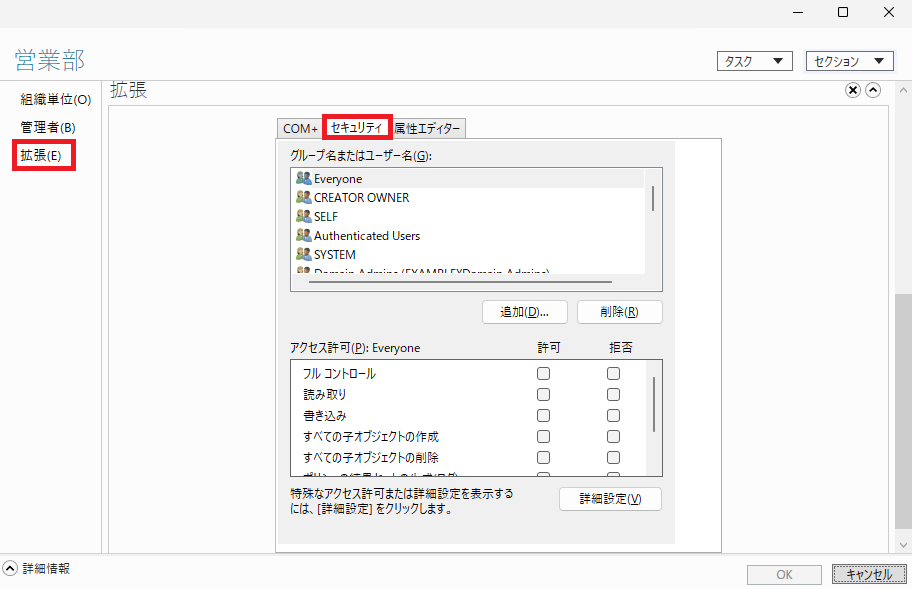Deny 読み取り permission checkbox
Viewport: 912px width, 589px height.
point(613,394)
